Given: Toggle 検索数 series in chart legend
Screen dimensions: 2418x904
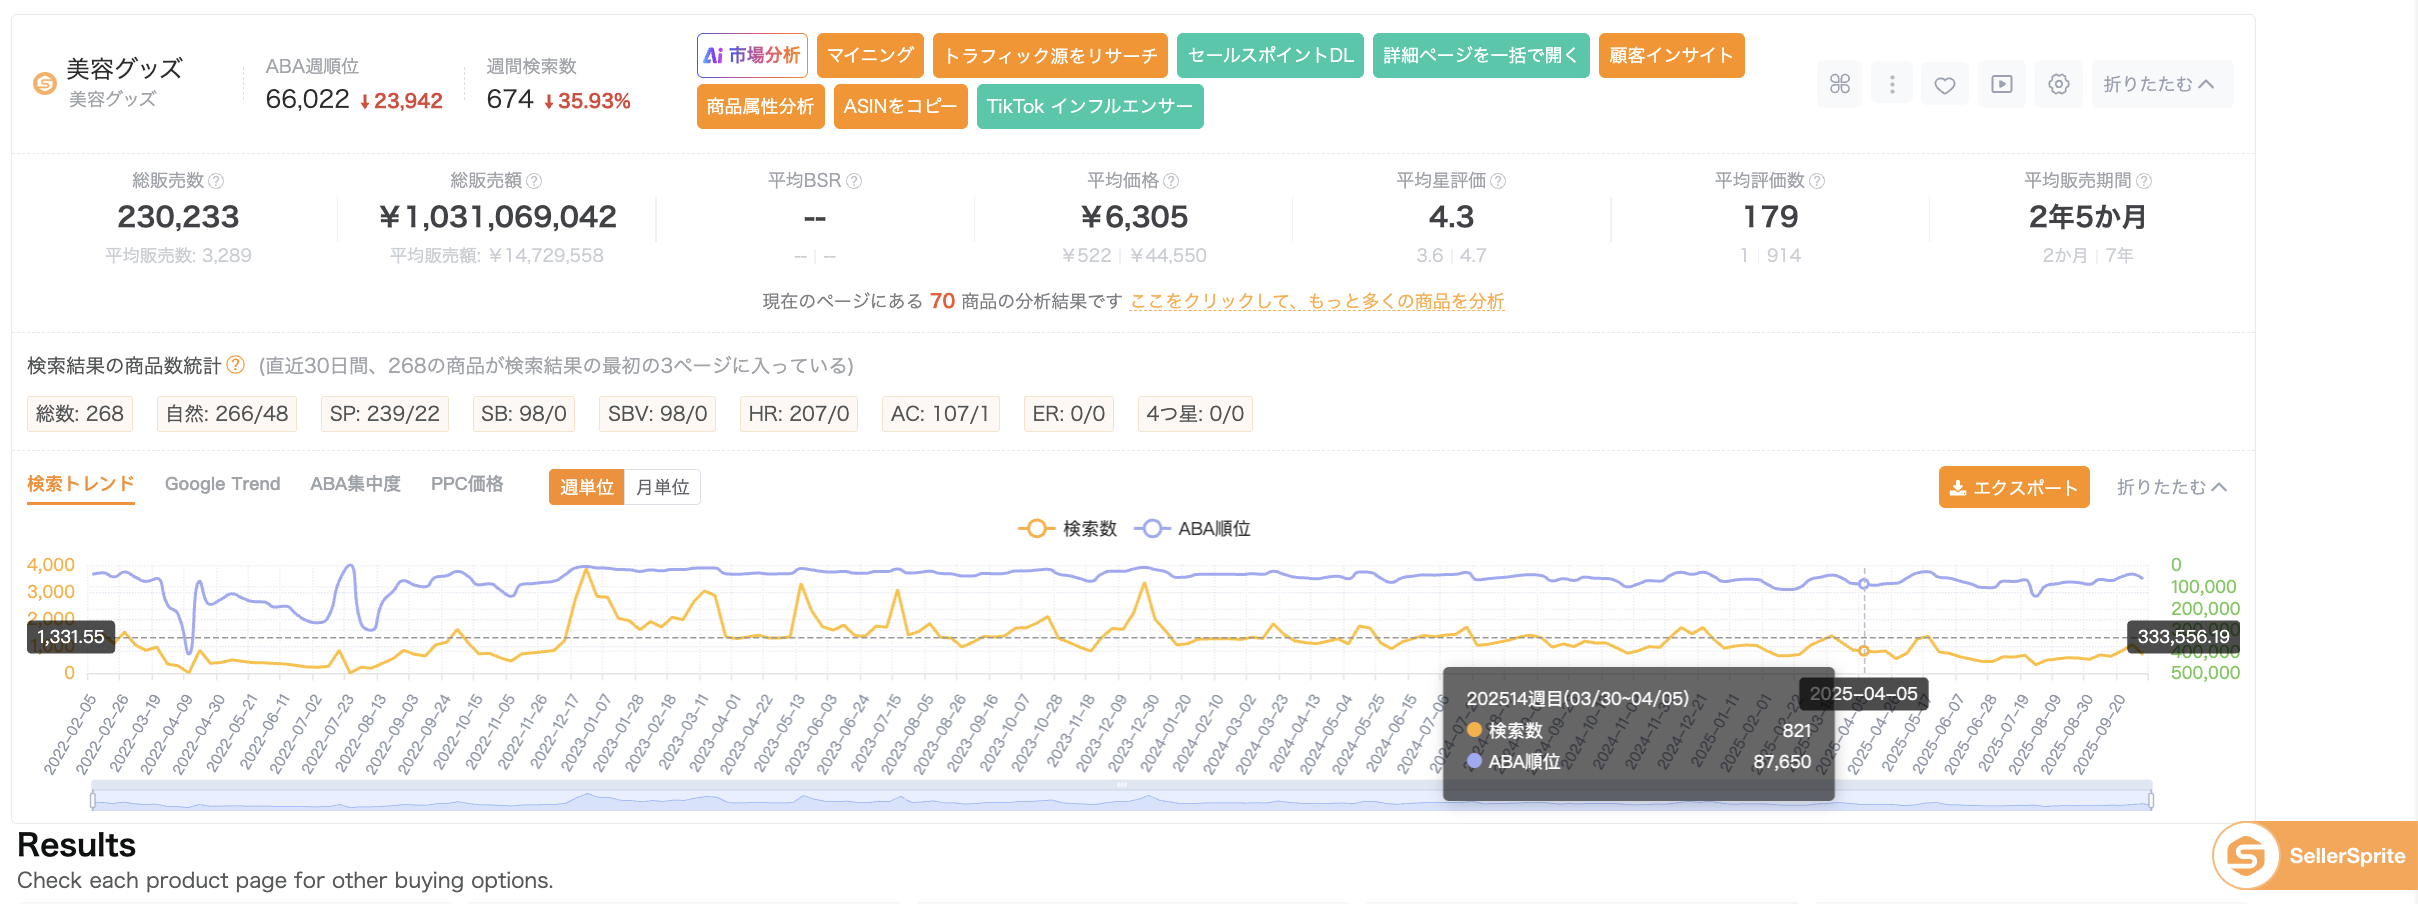Looking at the screenshot, I should 1067,528.
